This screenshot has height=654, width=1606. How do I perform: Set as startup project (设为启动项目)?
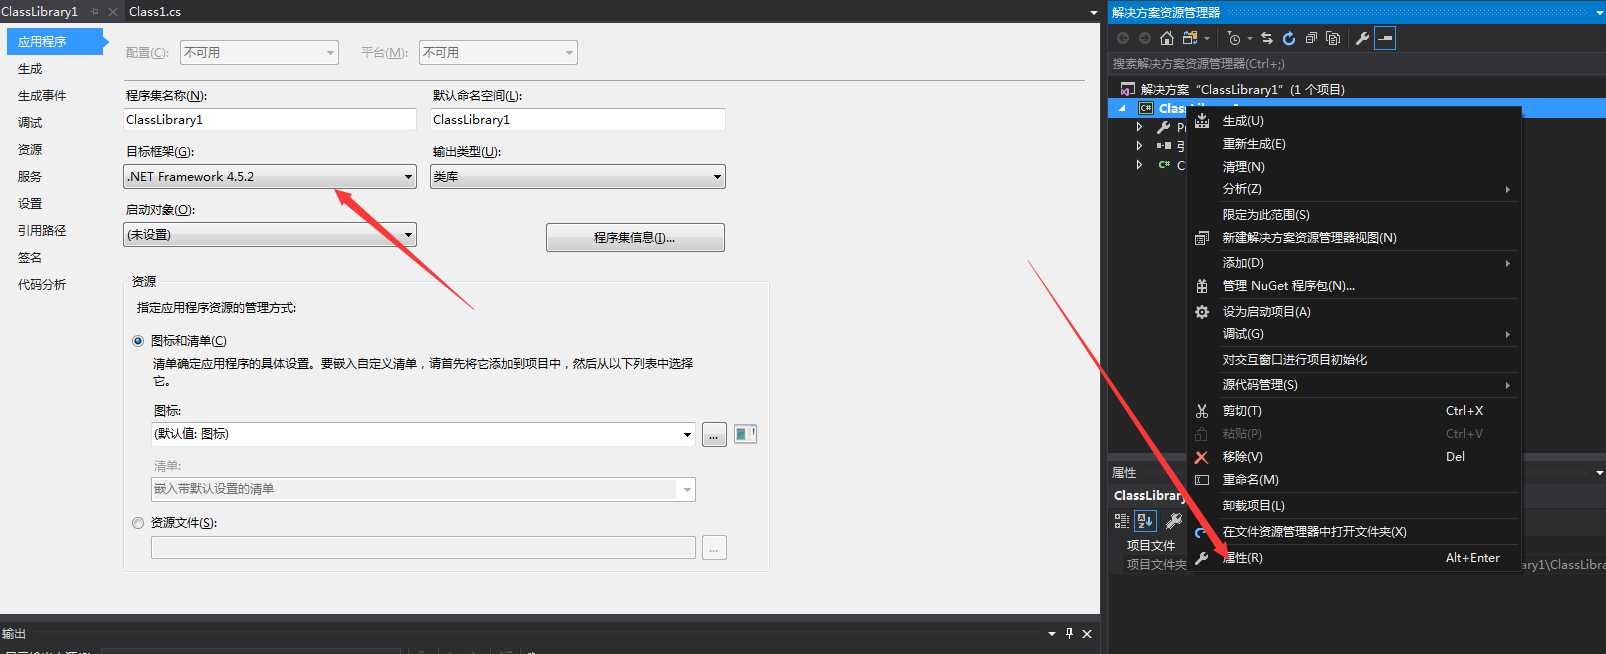tap(1353, 312)
